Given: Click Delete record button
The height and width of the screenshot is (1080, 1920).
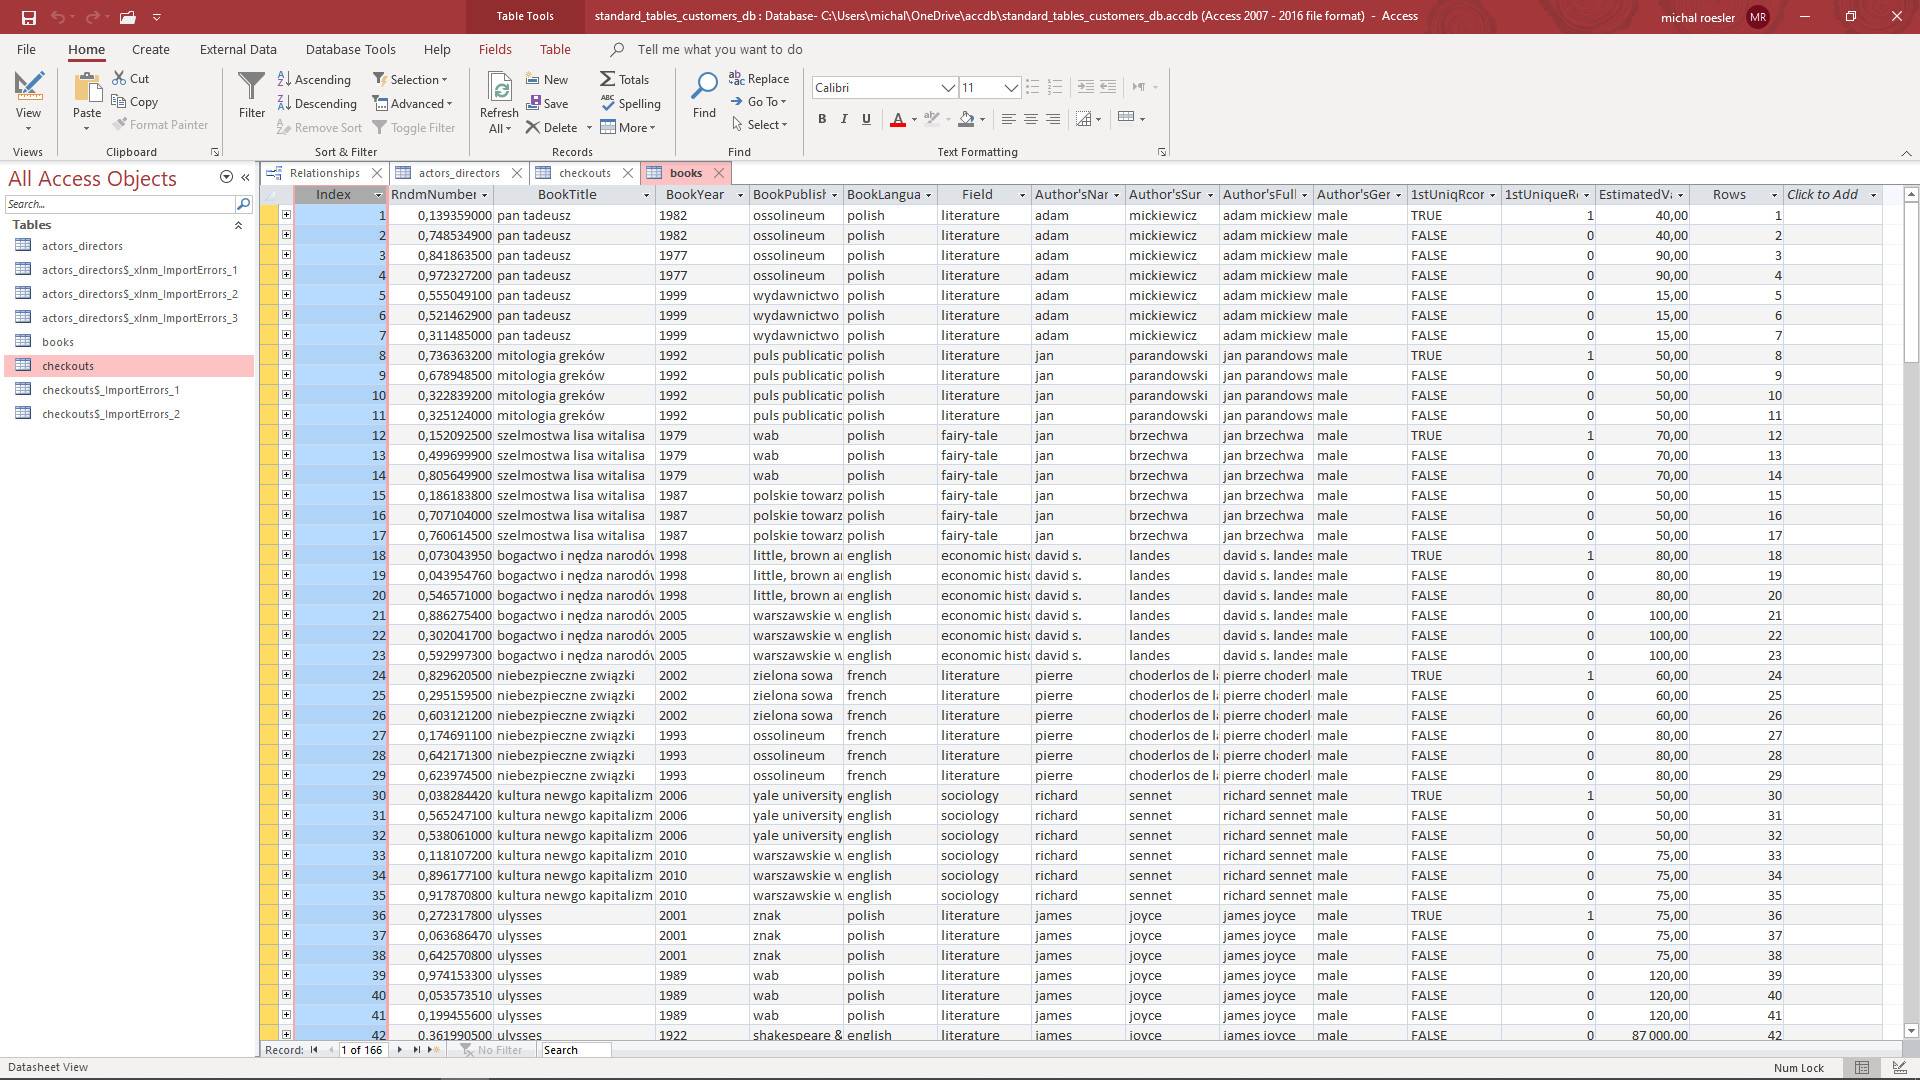Looking at the screenshot, I should [x=552, y=127].
